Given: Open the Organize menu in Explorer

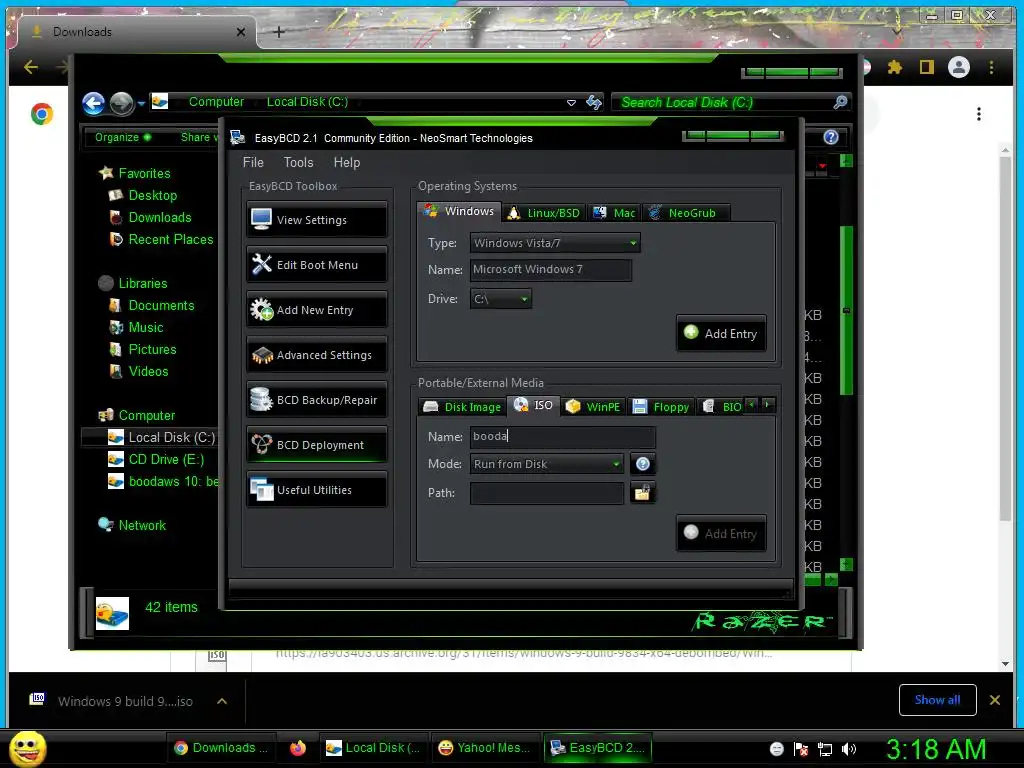Looking at the screenshot, I should click(123, 137).
